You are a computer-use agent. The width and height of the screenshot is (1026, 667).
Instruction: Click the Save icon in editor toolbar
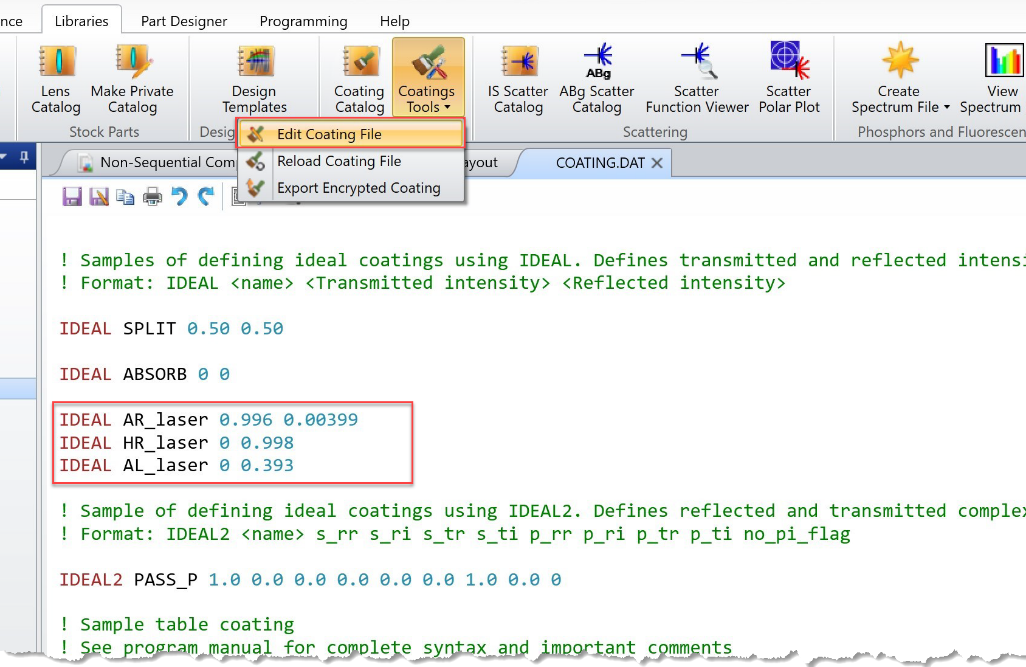(x=72, y=196)
